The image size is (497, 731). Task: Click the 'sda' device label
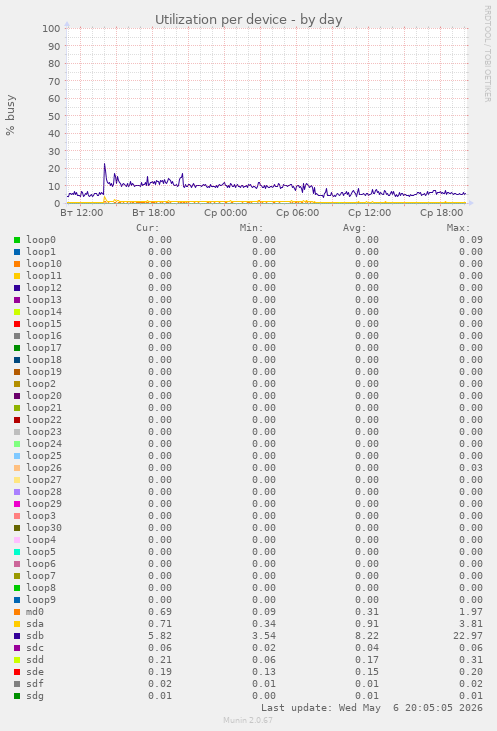pos(35,624)
